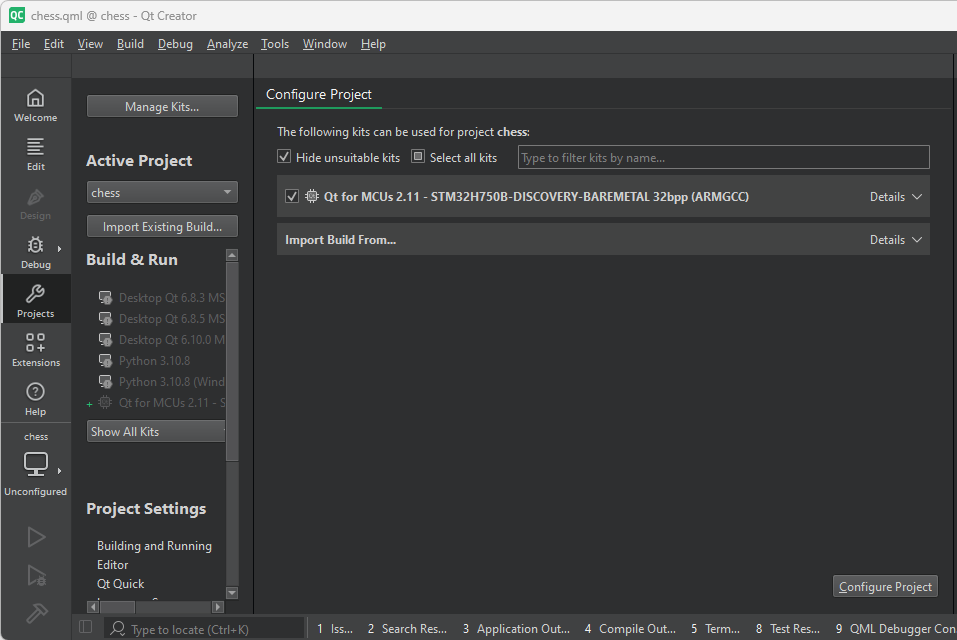Open the Help mode icon
Viewport: 957px width, 640px height.
pyautogui.click(x=35, y=397)
